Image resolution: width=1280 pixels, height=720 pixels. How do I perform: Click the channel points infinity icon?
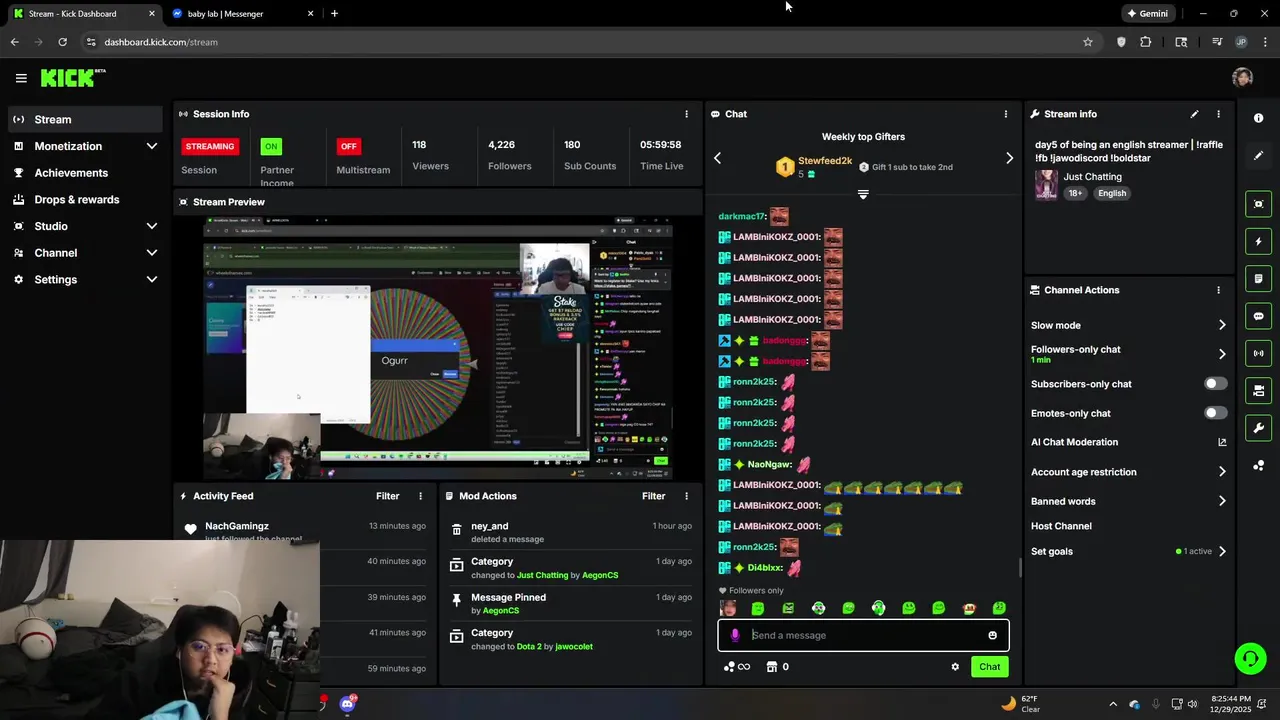(x=736, y=667)
